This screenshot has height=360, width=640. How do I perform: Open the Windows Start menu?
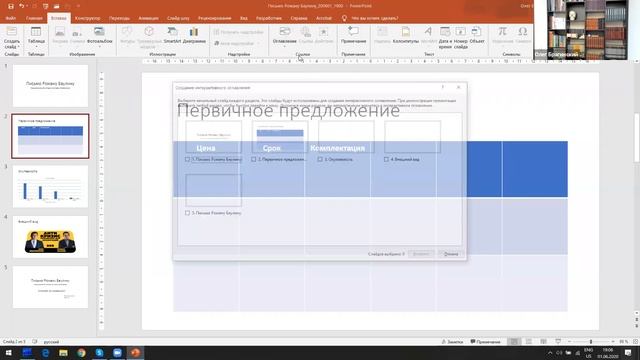point(9,353)
